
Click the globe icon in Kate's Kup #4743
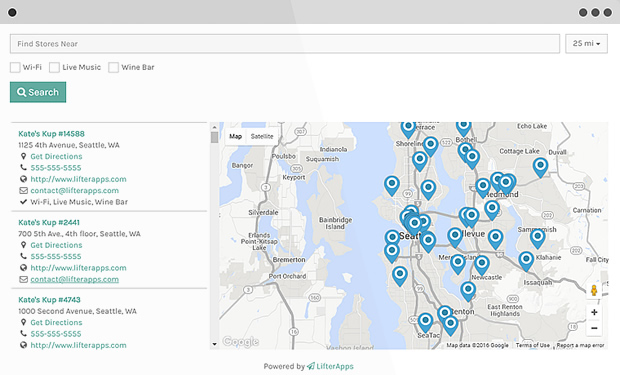tap(23, 345)
